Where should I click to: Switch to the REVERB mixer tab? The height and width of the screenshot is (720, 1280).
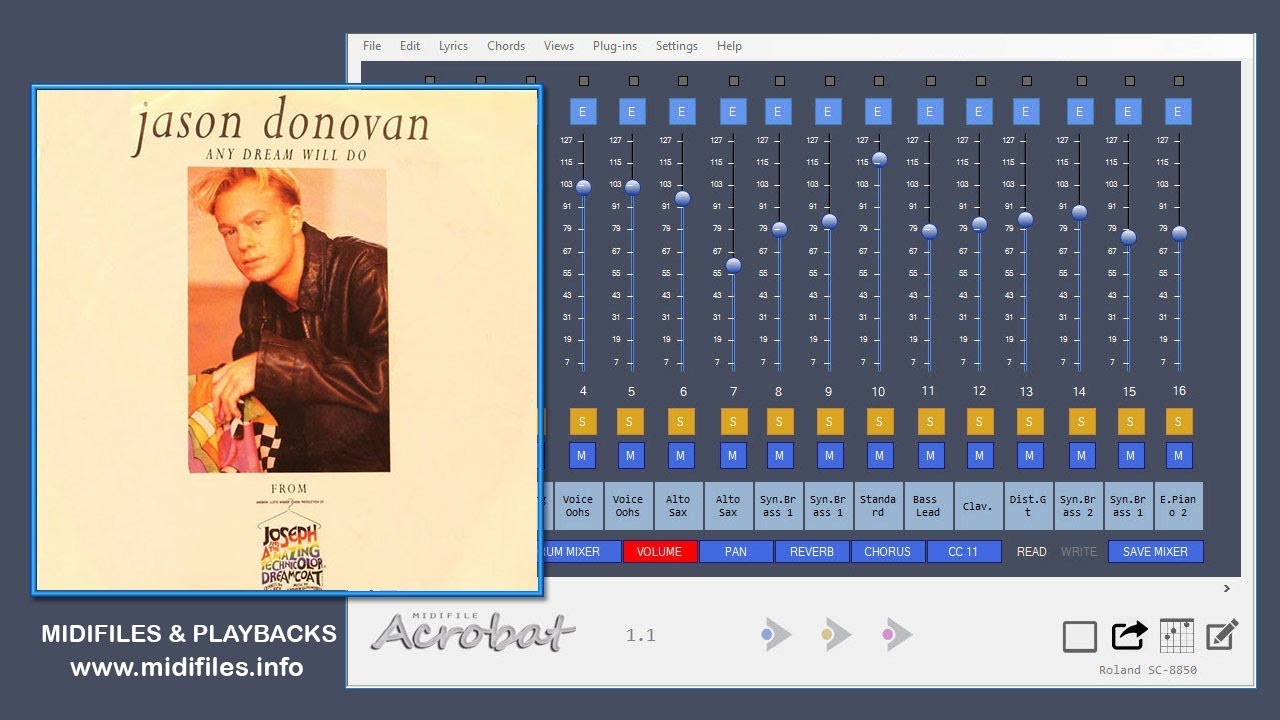pos(812,551)
